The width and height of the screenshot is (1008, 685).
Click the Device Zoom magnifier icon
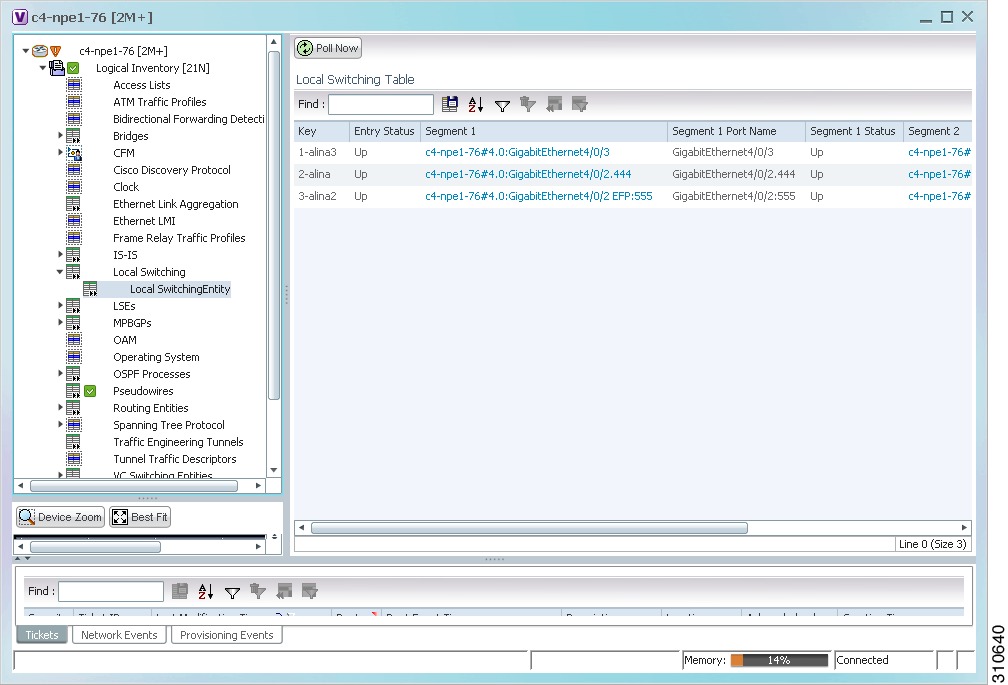(26, 517)
